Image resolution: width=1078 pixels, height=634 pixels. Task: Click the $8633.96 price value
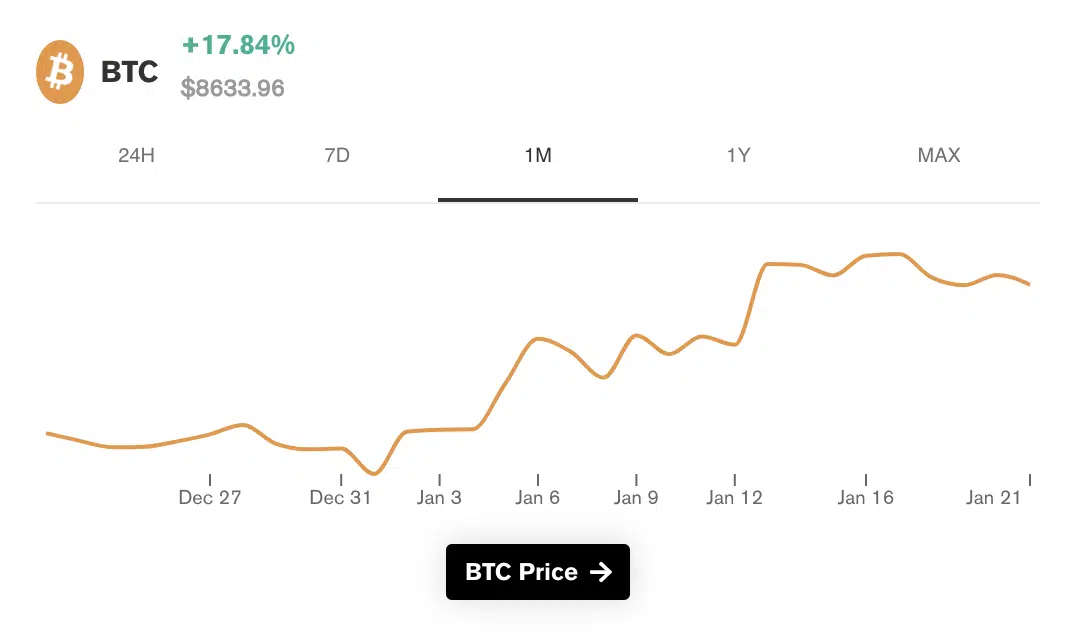(232, 88)
